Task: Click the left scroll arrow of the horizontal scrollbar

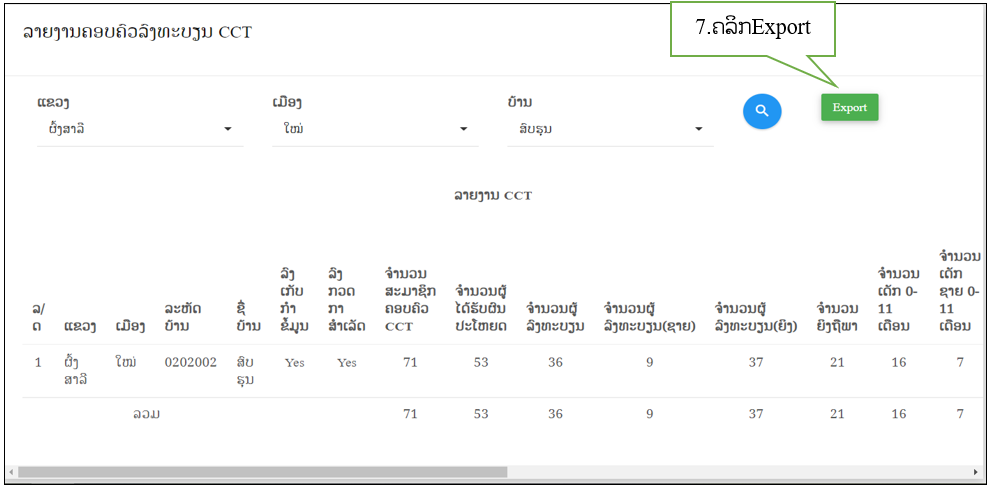Action: pyautogui.click(x=10, y=472)
